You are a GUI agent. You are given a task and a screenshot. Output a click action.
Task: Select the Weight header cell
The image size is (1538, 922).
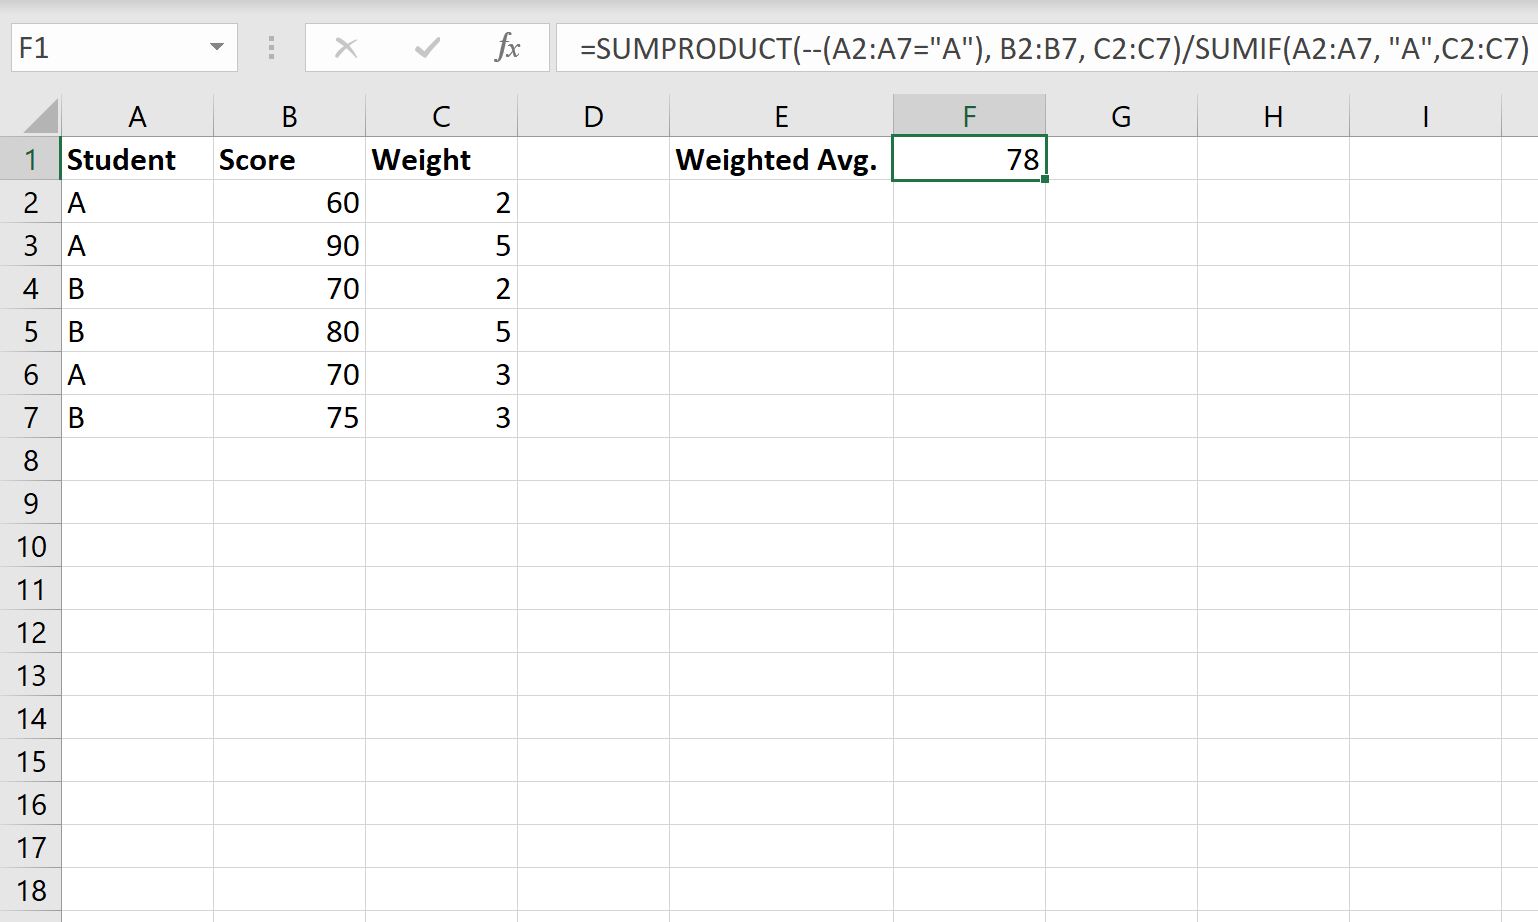coord(440,159)
